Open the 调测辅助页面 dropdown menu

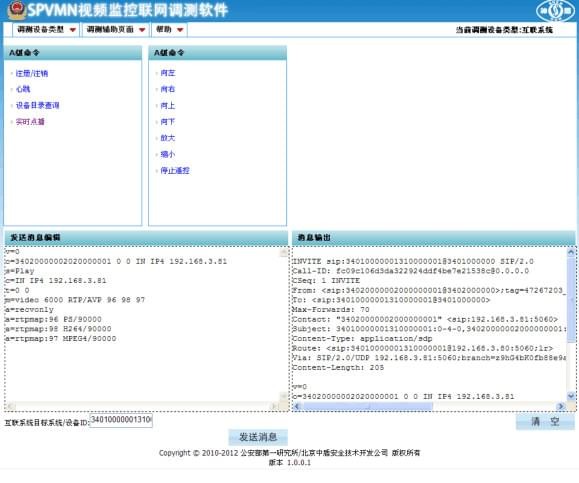coord(115,30)
